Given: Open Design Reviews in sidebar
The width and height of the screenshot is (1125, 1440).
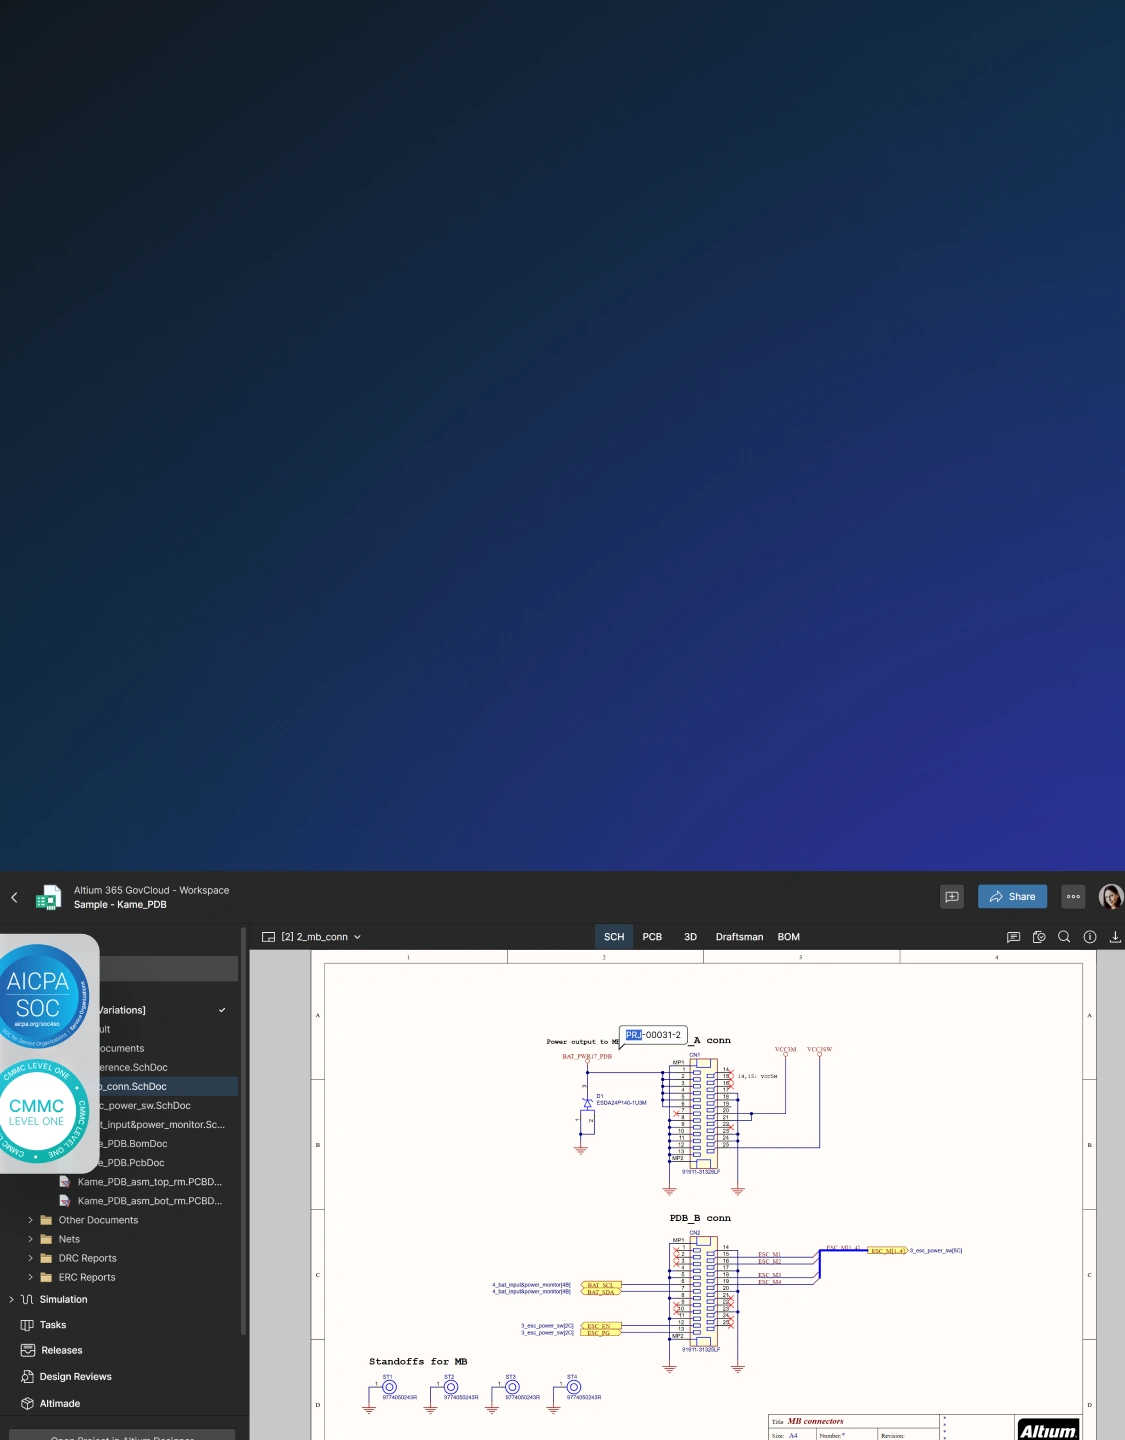Looking at the screenshot, I should click(75, 1377).
